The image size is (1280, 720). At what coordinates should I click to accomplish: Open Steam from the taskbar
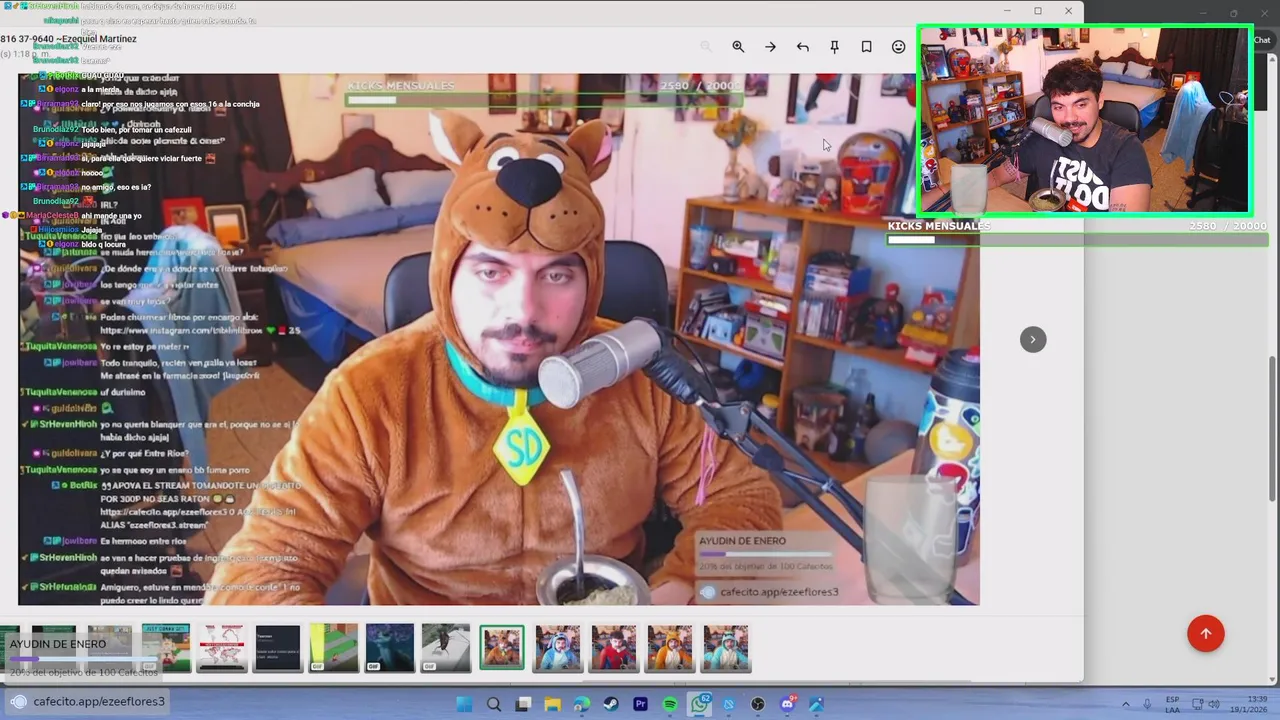611,704
